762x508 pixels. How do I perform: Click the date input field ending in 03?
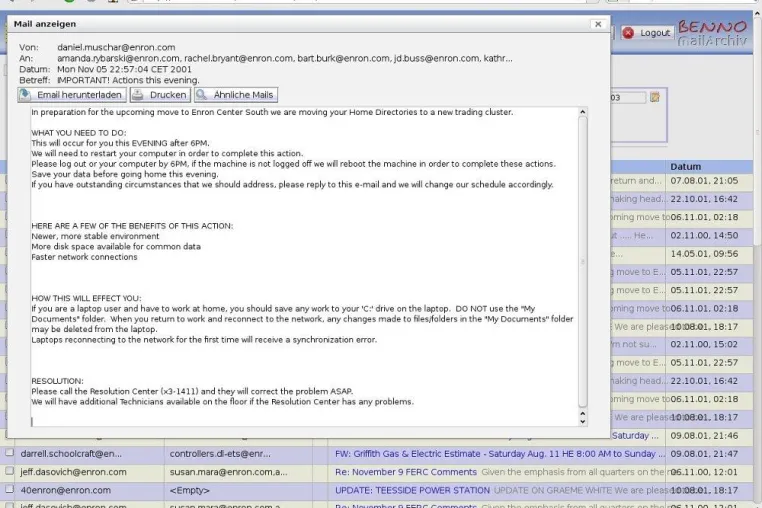pyautogui.click(x=628, y=97)
